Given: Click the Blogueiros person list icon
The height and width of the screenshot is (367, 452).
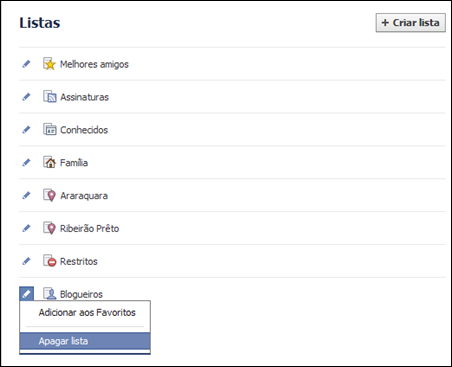Looking at the screenshot, I should [x=49, y=294].
